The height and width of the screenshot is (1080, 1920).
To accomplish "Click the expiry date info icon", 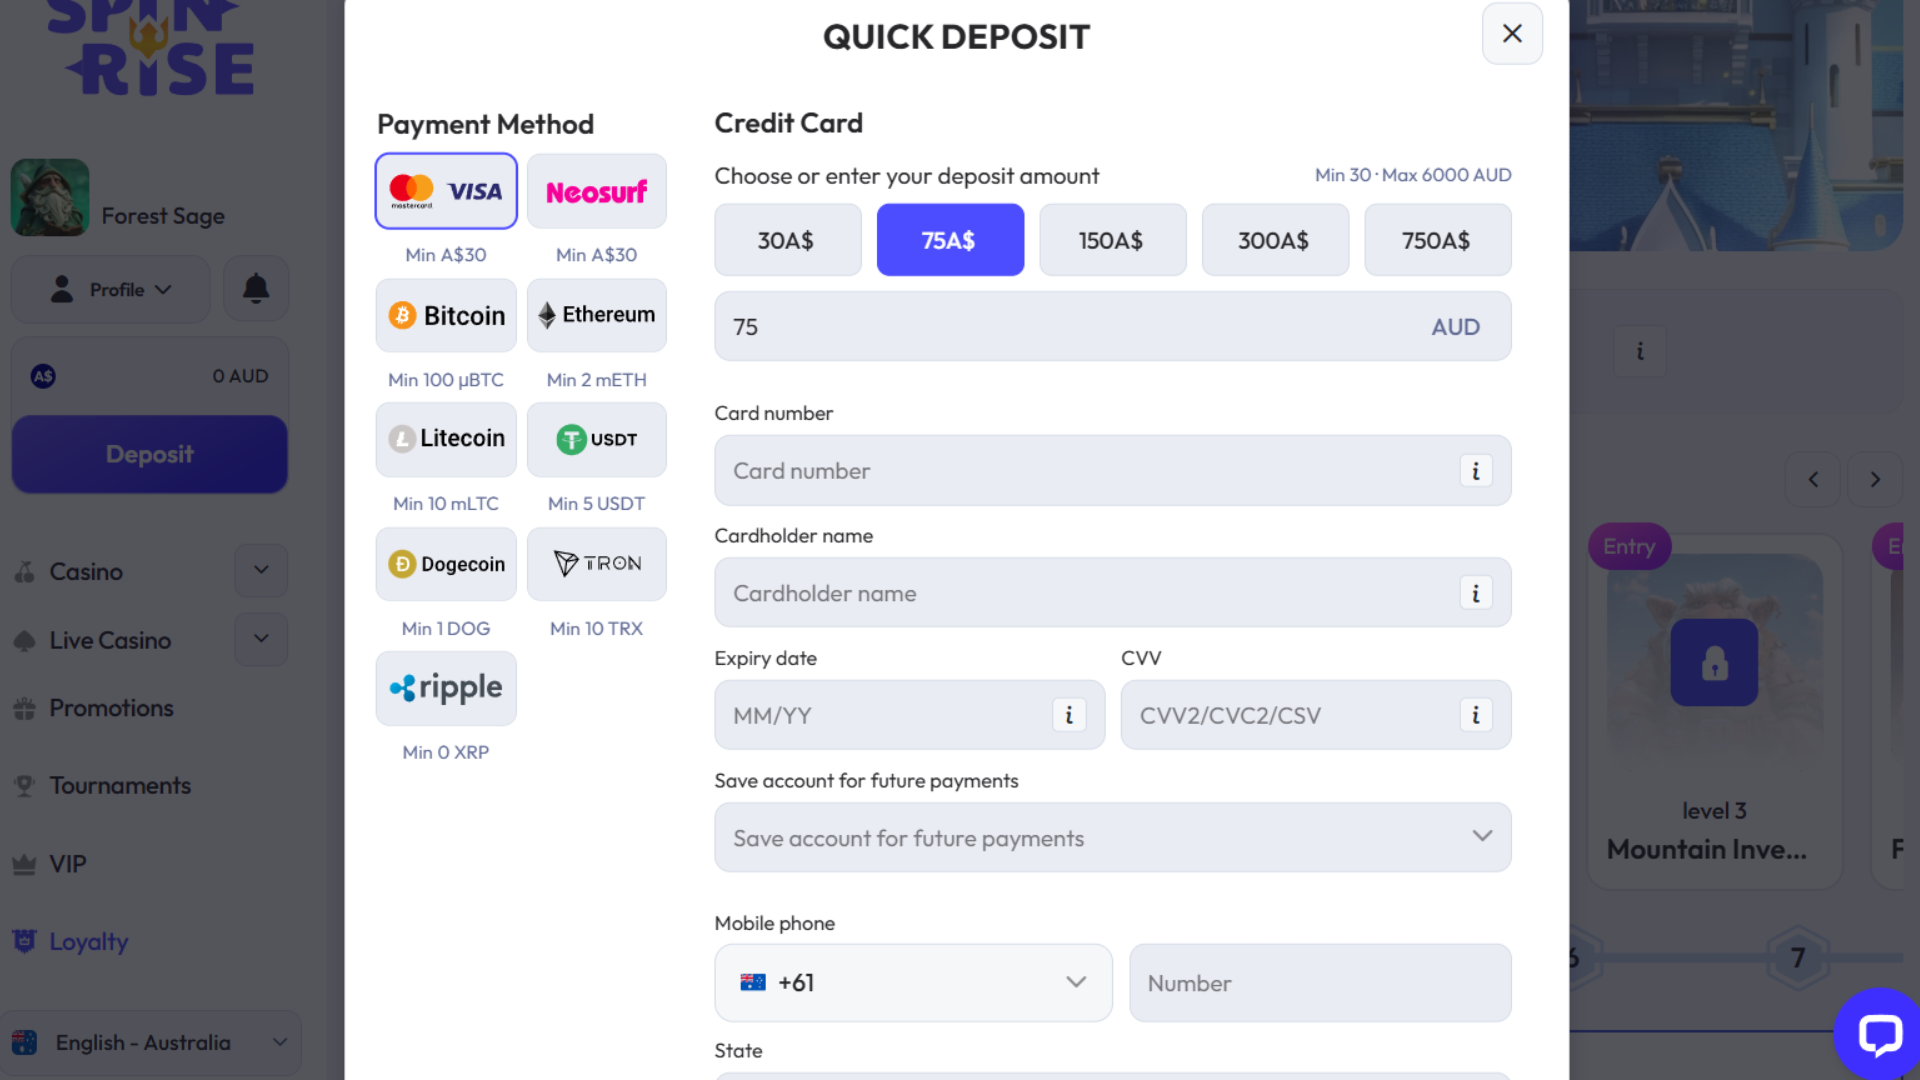I will (1069, 716).
